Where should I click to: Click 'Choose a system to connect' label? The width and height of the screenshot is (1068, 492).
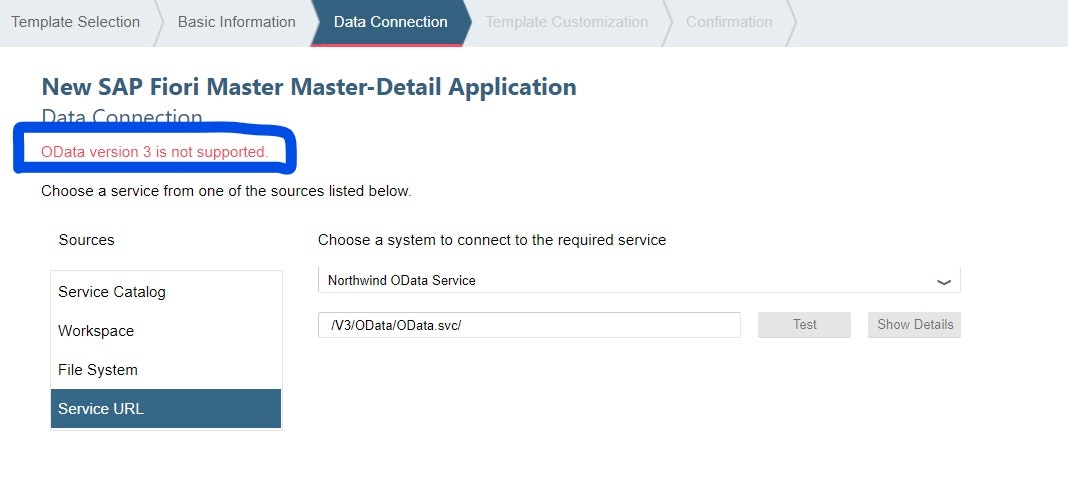click(x=492, y=240)
